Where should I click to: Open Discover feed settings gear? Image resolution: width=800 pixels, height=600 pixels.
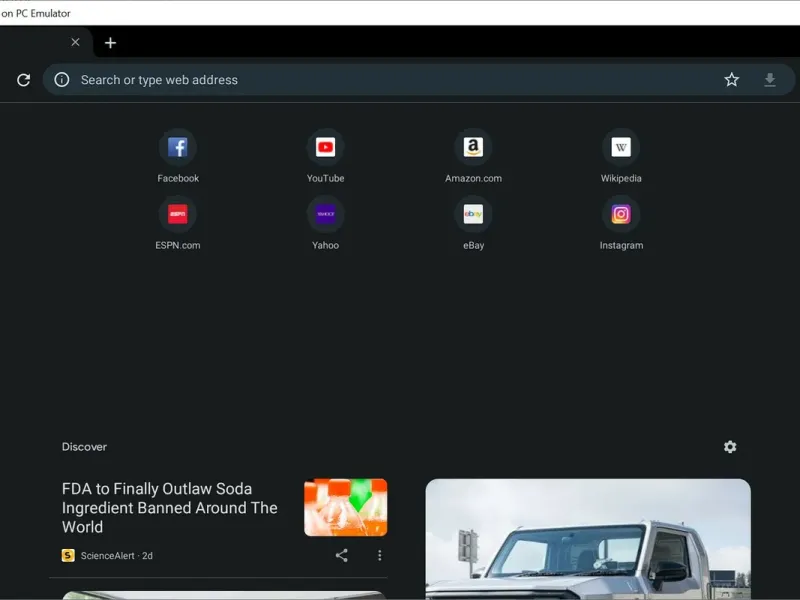(730, 447)
